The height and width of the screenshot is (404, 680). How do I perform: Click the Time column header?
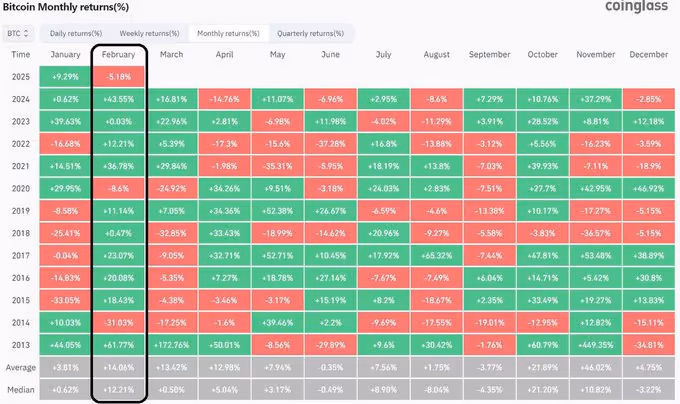pos(21,54)
